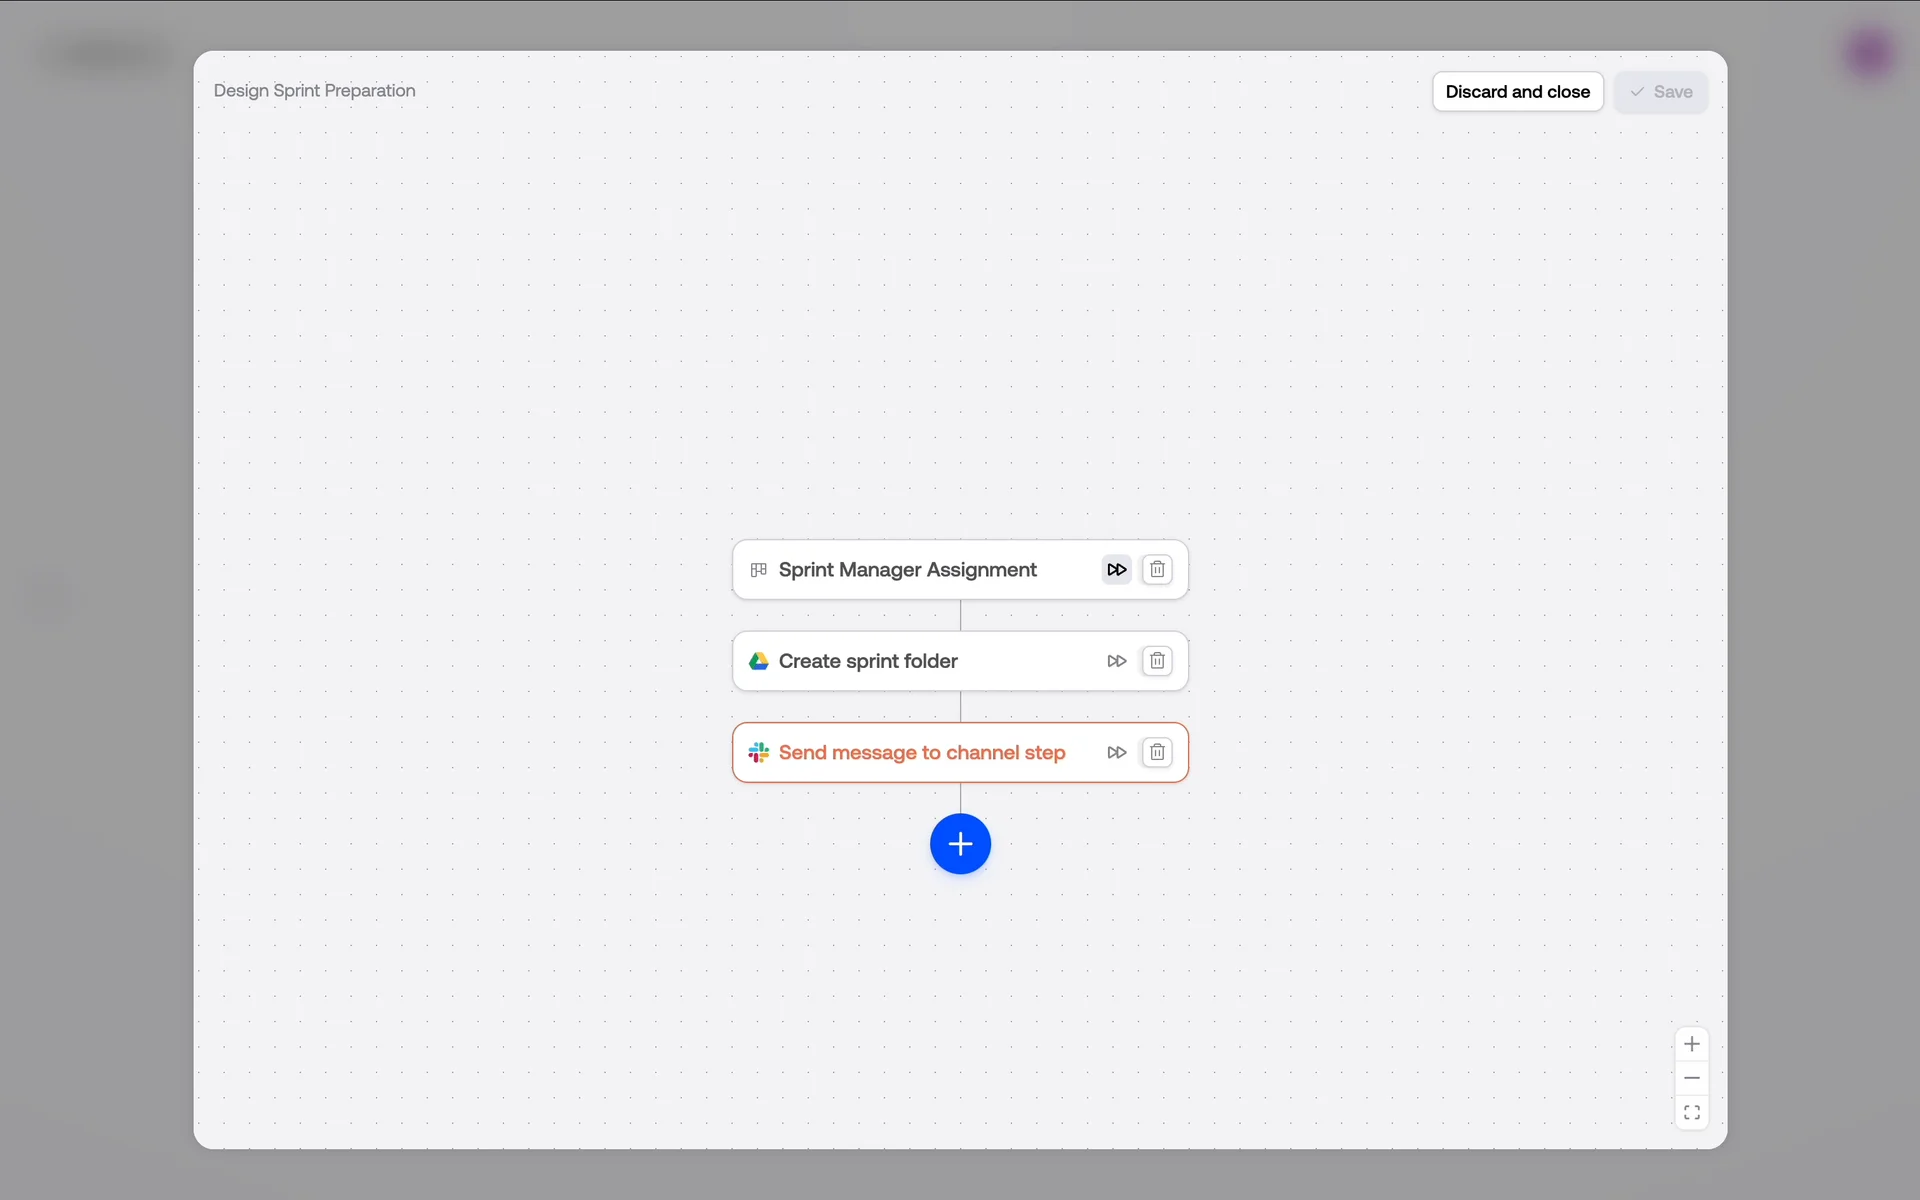
Task: Add a new step with blue plus button
Action: coord(960,844)
